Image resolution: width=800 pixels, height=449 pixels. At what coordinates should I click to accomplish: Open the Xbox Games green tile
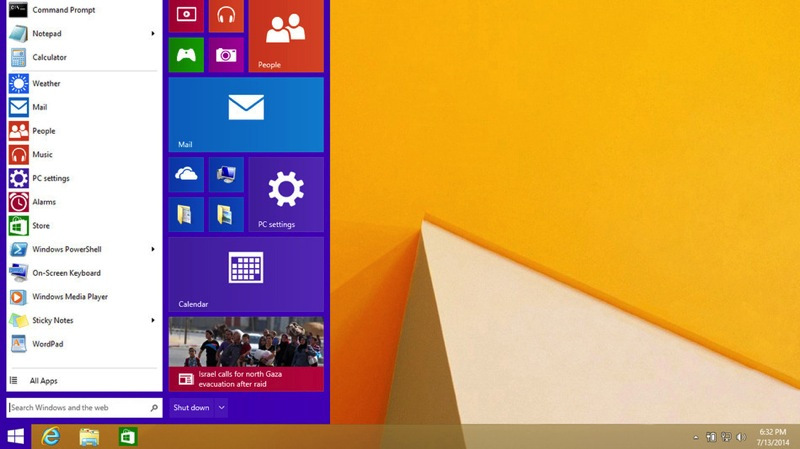(186, 55)
